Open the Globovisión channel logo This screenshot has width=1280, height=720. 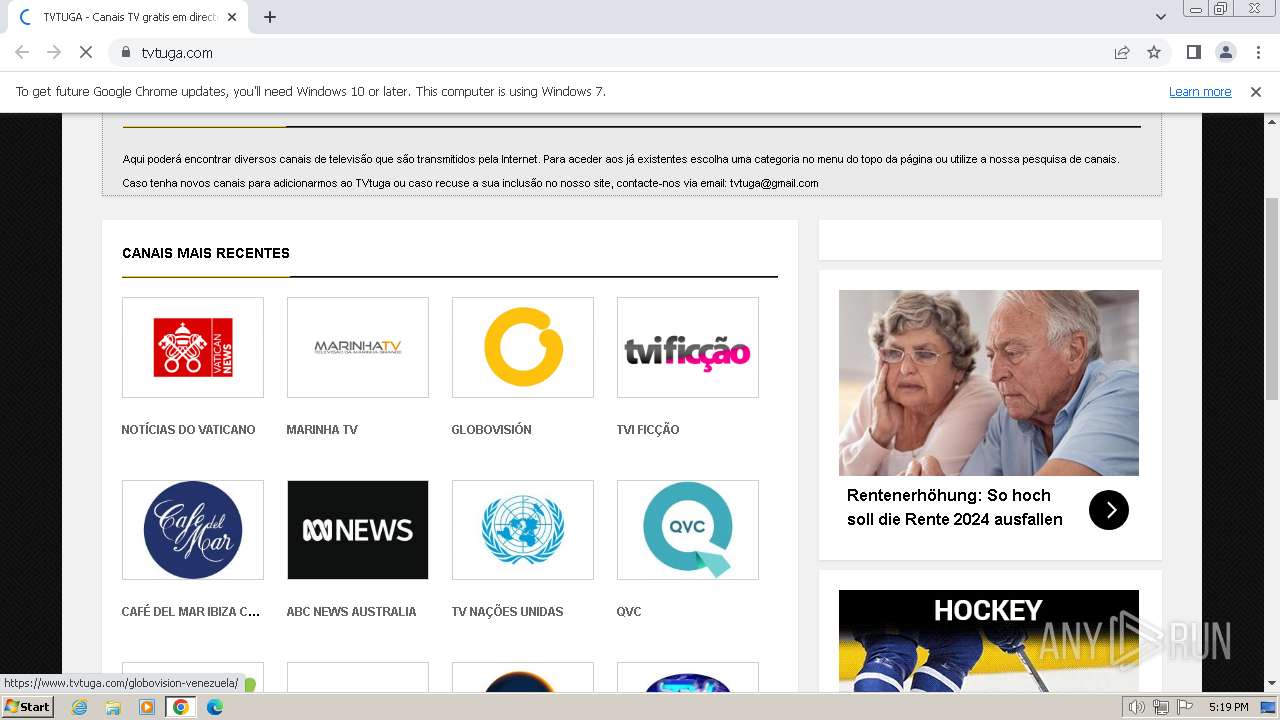pos(523,347)
